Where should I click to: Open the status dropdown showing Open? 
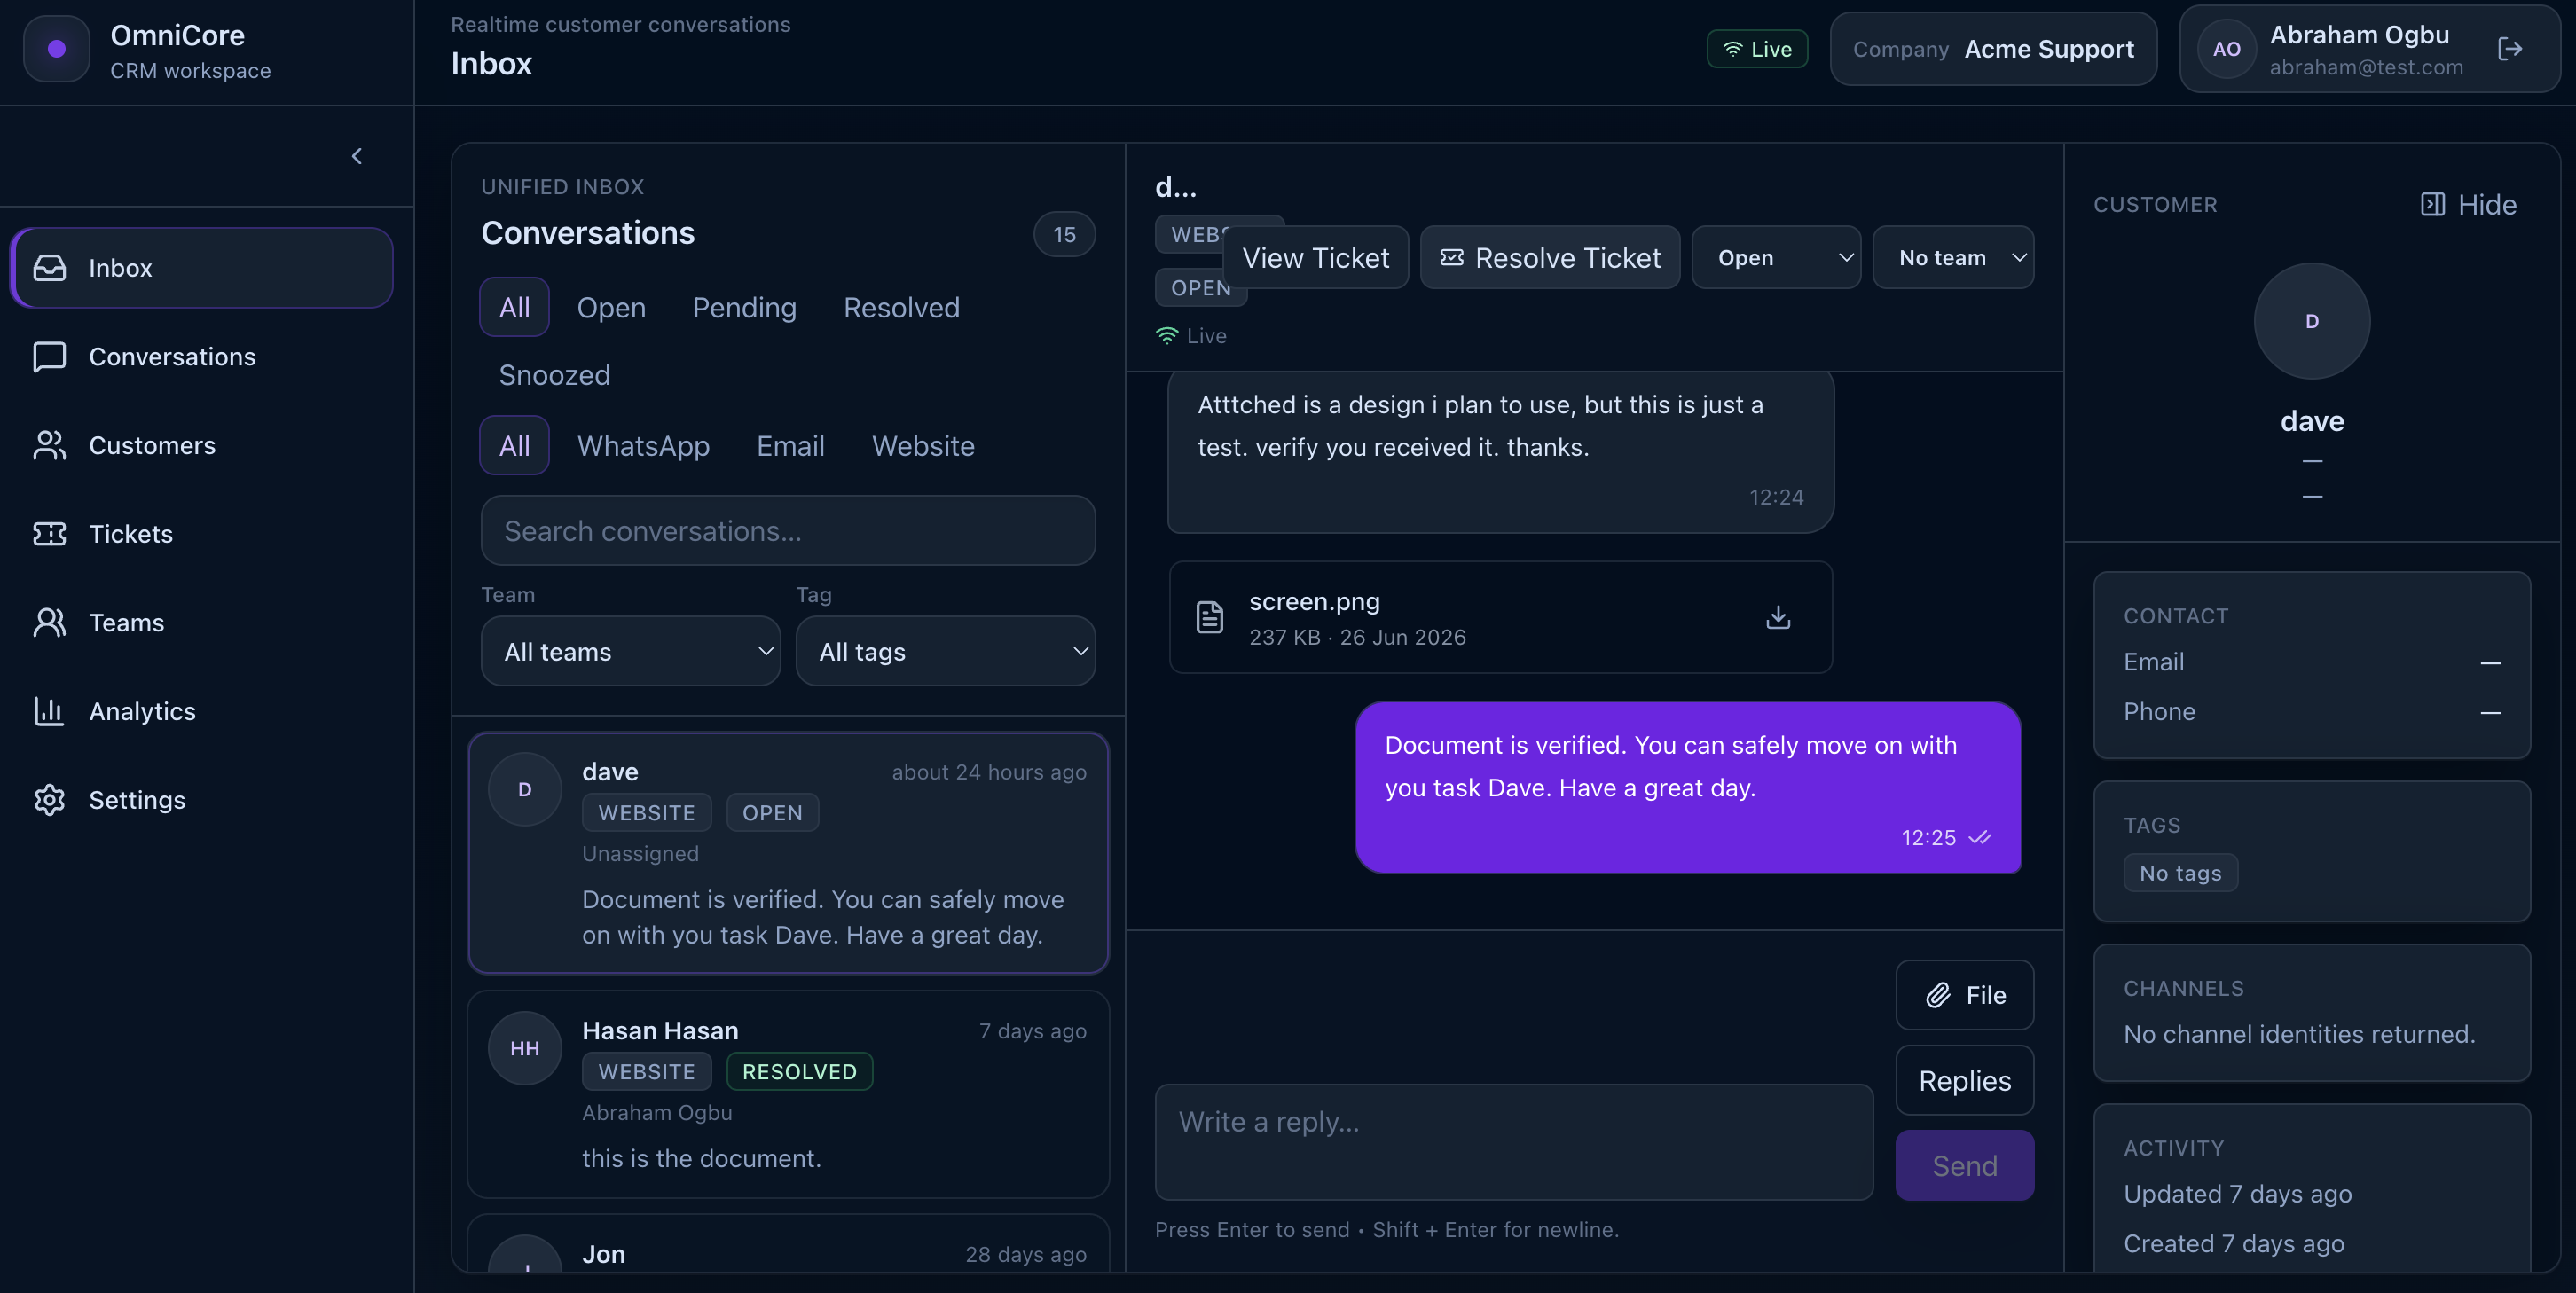point(1776,258)
